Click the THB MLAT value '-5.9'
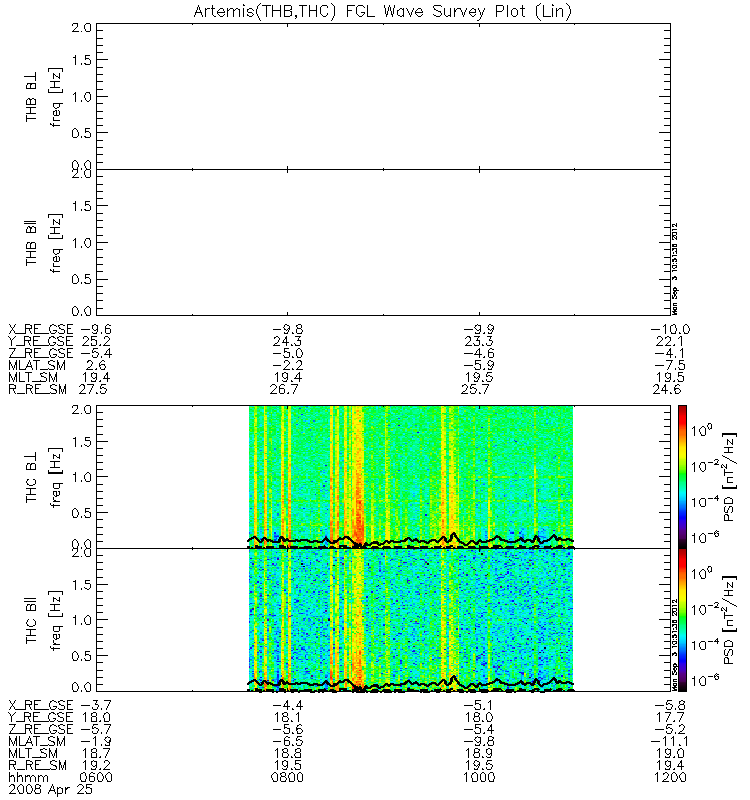Image resolution: width=750 pixels, height=800 pixels. (x=479, y=365)
